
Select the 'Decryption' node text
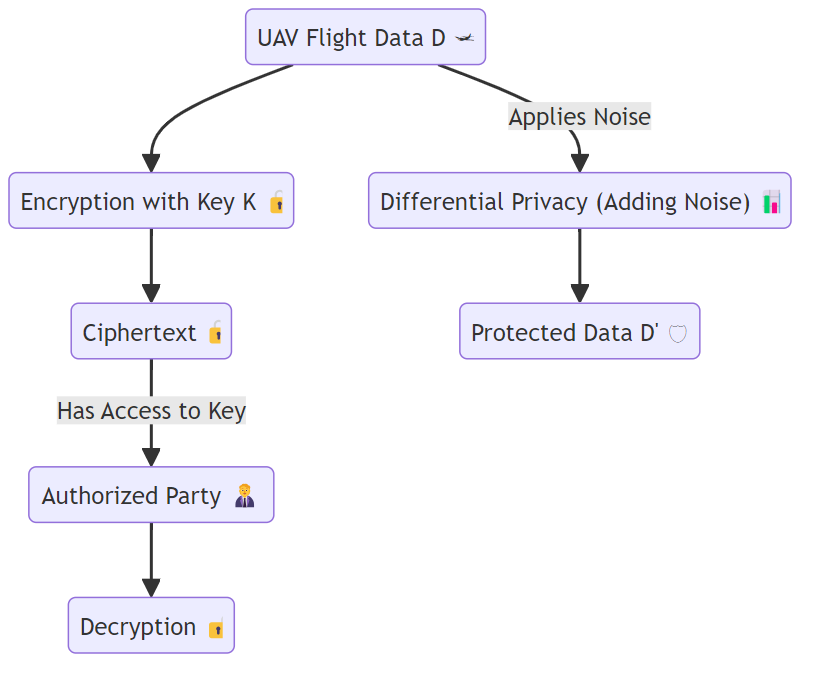point(138,628)
